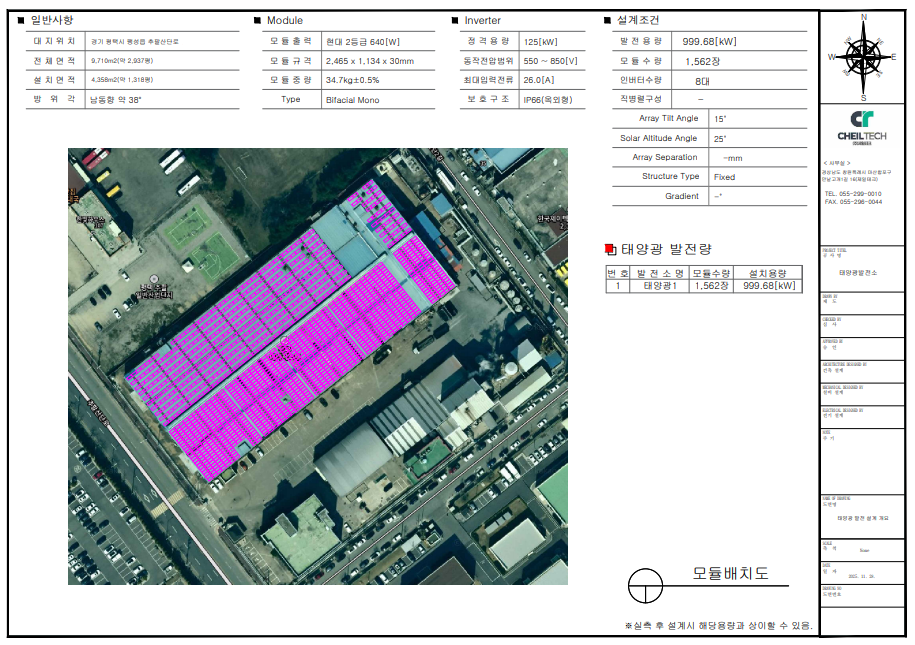
Task: Click the black bullet before Module heading
Action: [x=257, y=20]
